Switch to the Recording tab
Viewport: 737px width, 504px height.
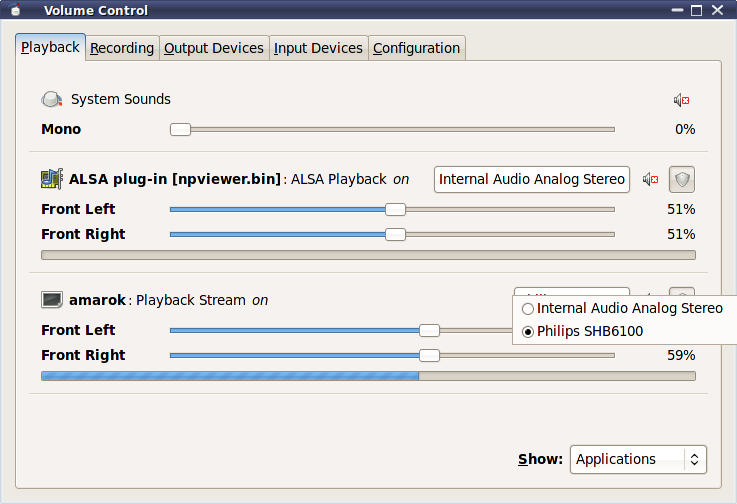pos(122,48)
